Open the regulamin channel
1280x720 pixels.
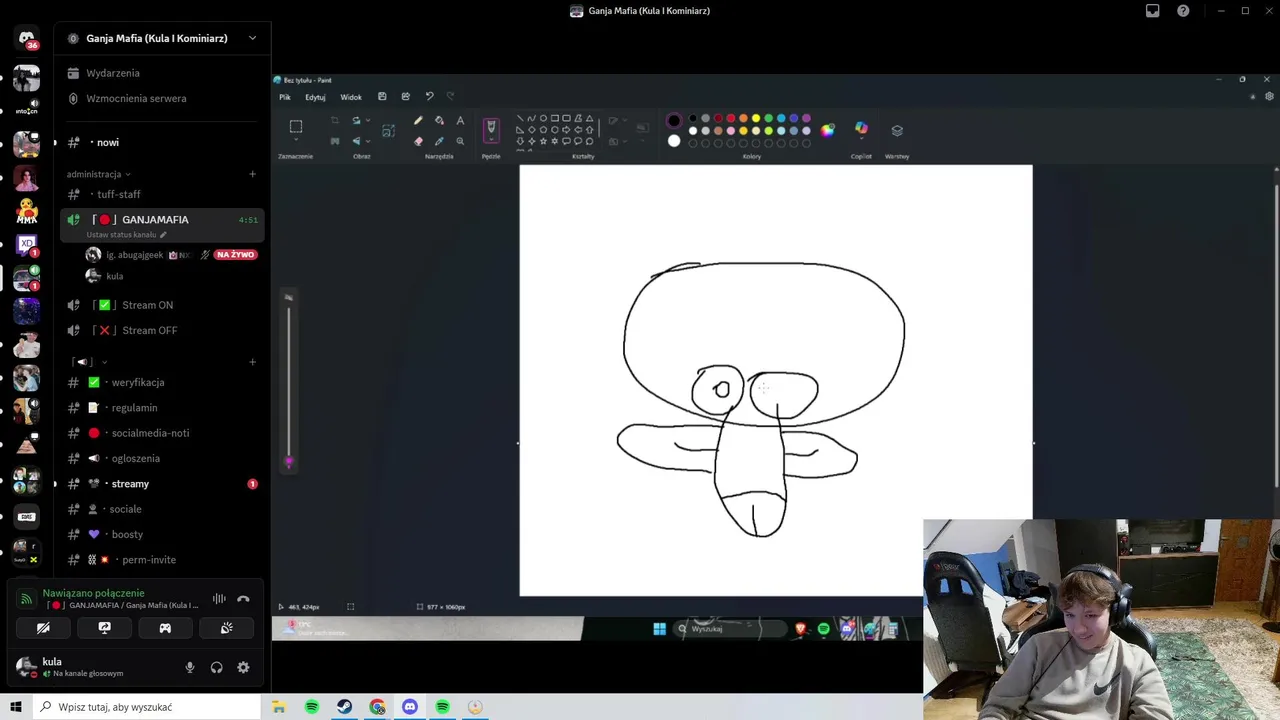pyautogui.click(x=161, y=408)
